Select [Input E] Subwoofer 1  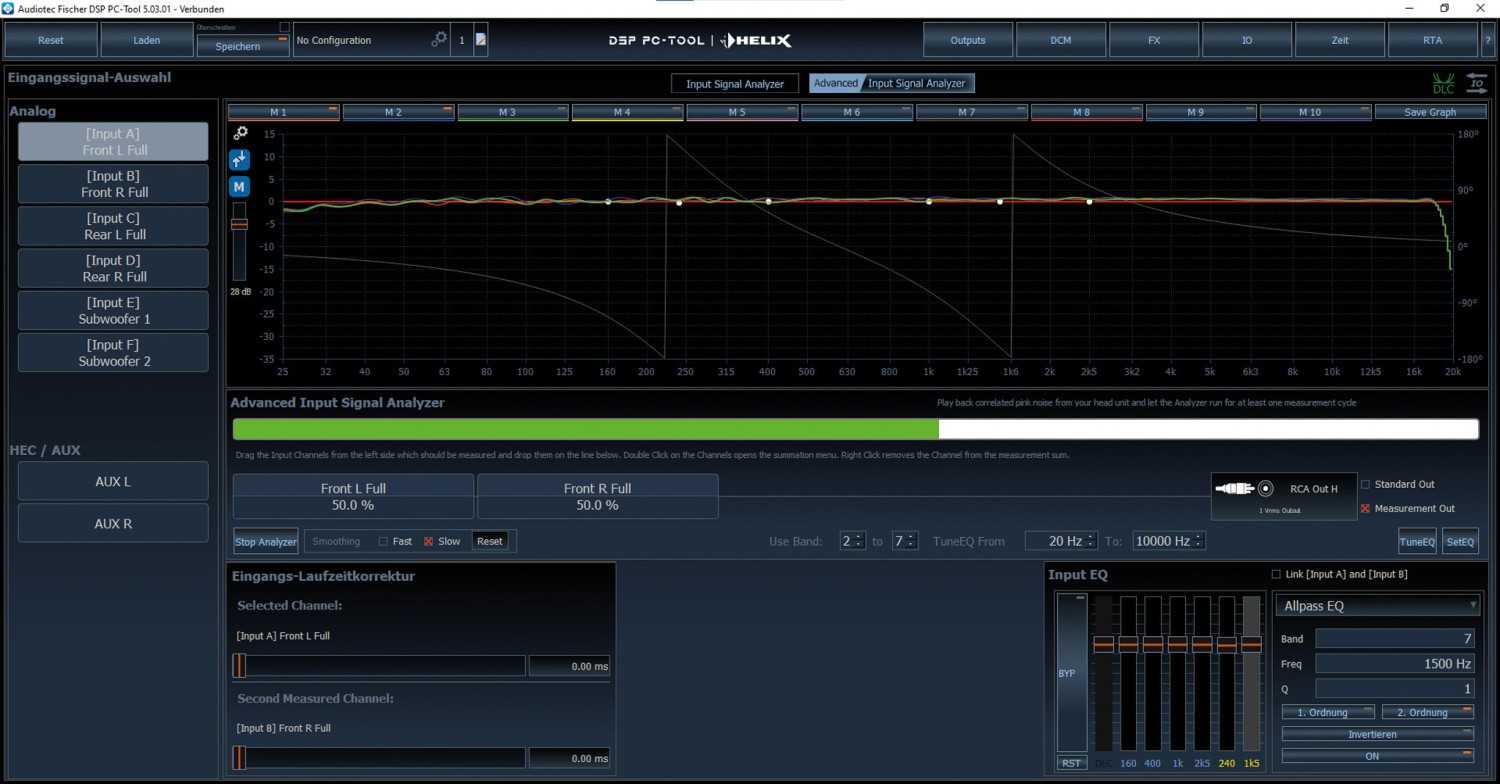[113, 310]
